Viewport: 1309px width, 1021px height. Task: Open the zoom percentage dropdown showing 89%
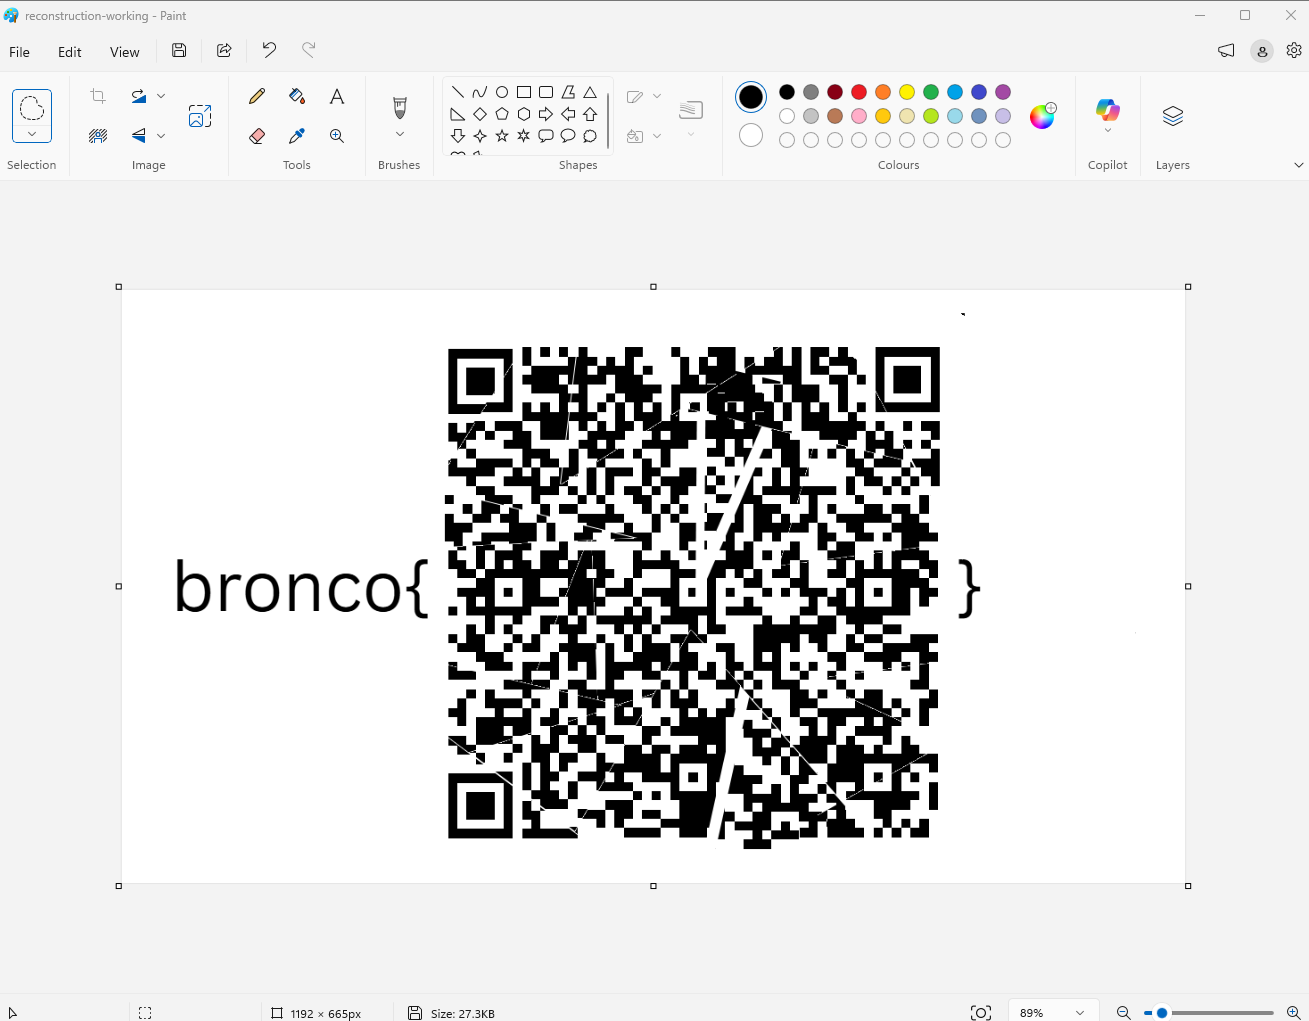pyautogui.click(x=1053, y=1012)
